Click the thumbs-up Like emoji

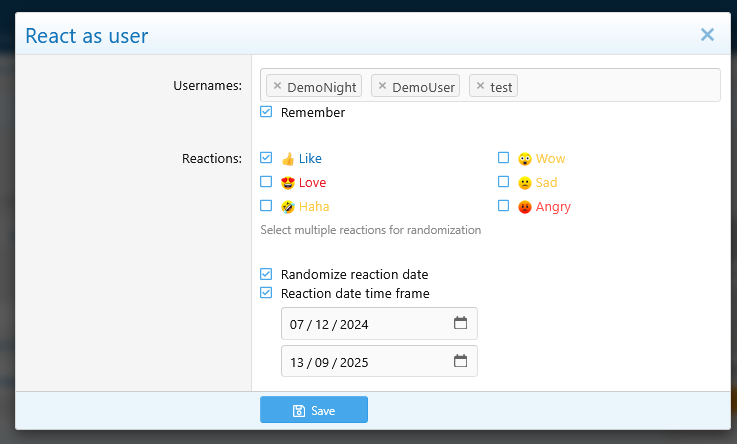pos(288,159)
